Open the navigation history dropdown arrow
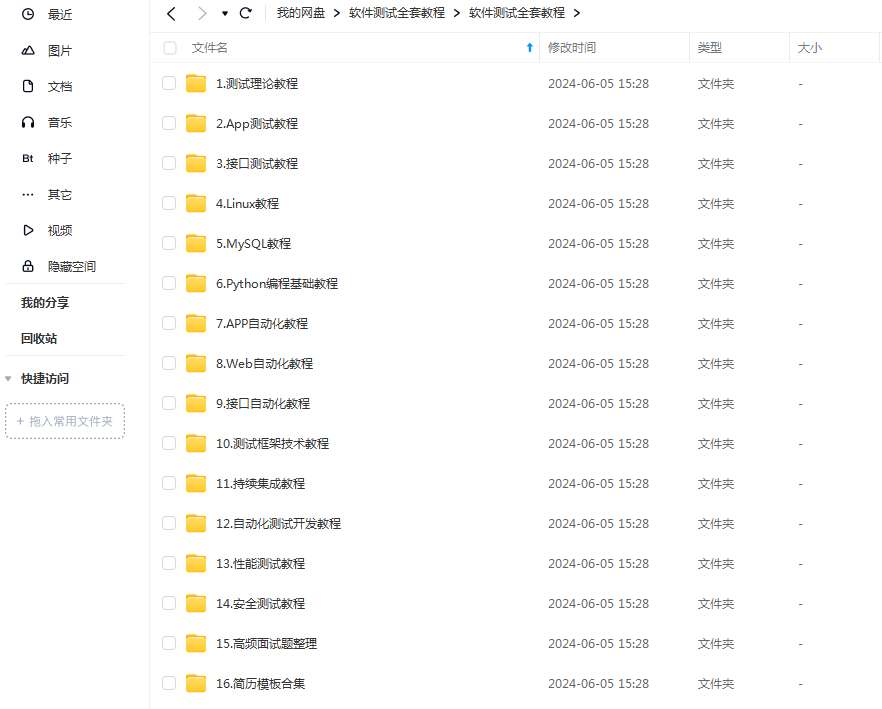The image size is (882, 709). (225, 14)
